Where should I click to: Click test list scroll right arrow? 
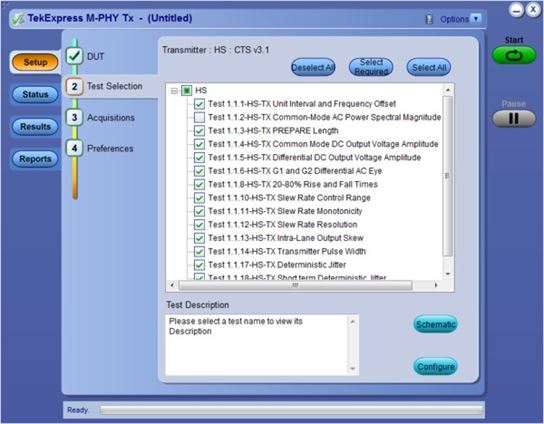(436, 285)
